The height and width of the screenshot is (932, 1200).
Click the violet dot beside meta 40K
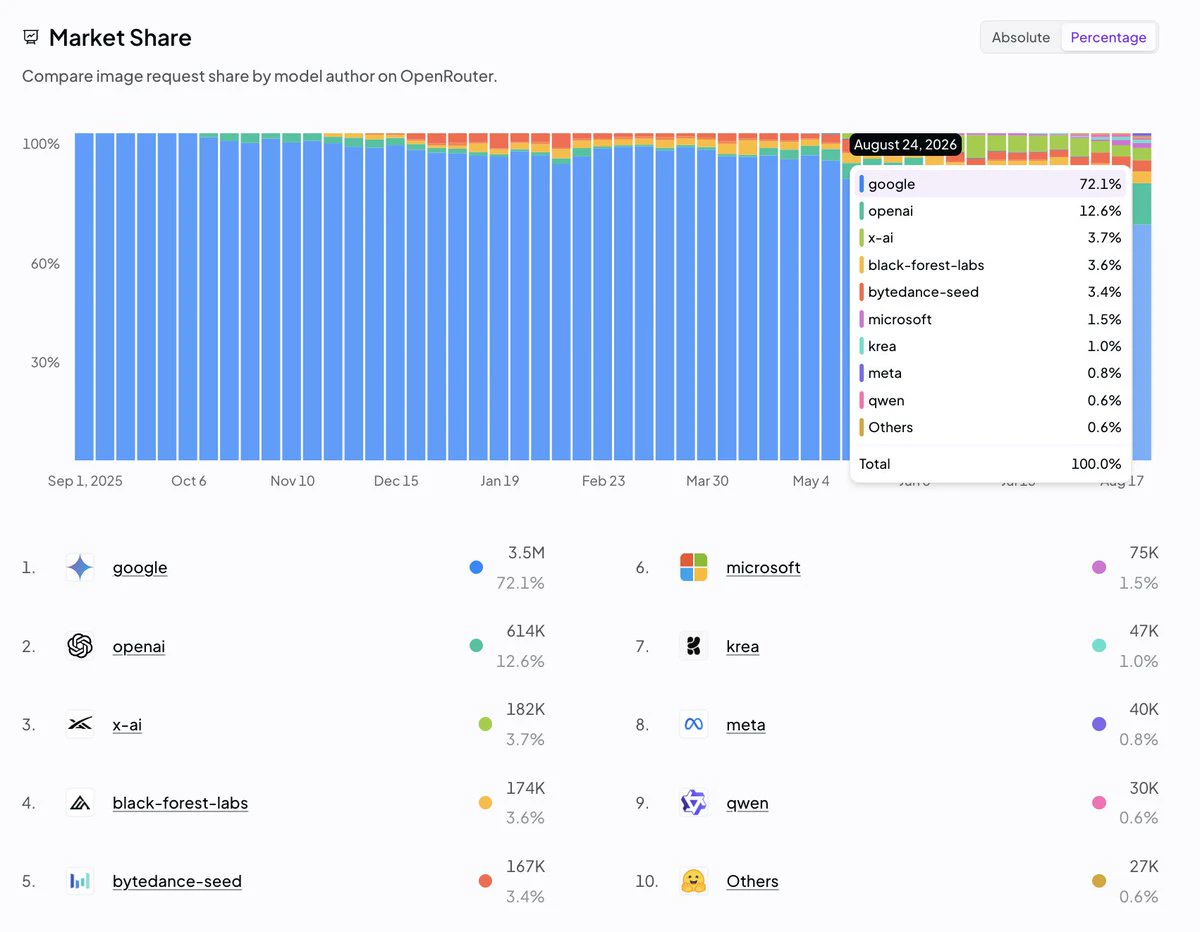point(1099,724)
